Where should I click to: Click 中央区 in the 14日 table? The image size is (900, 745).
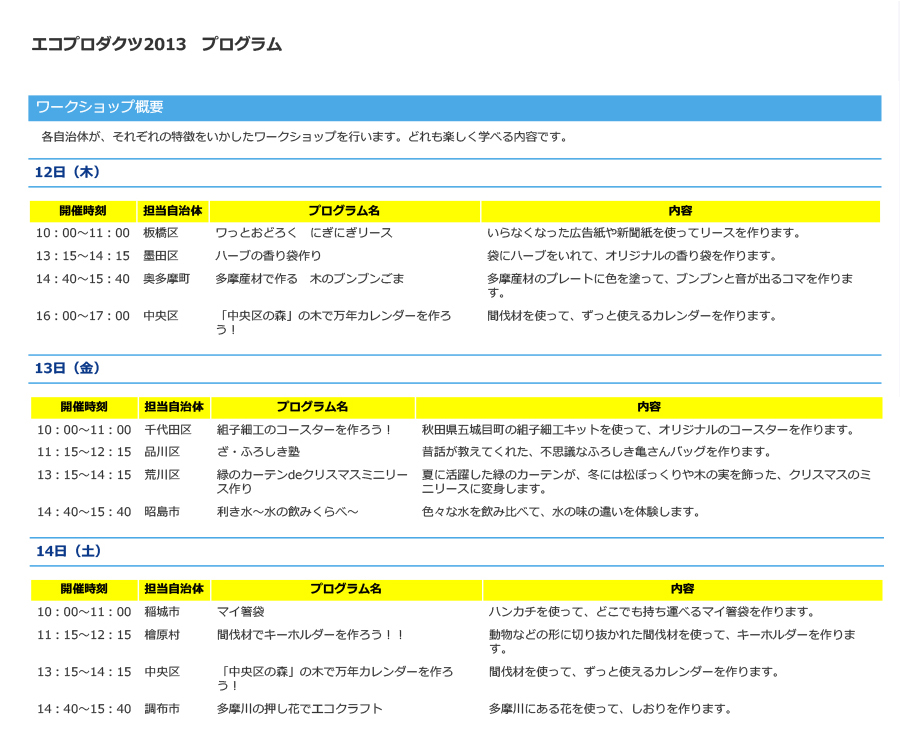(162, 672)
